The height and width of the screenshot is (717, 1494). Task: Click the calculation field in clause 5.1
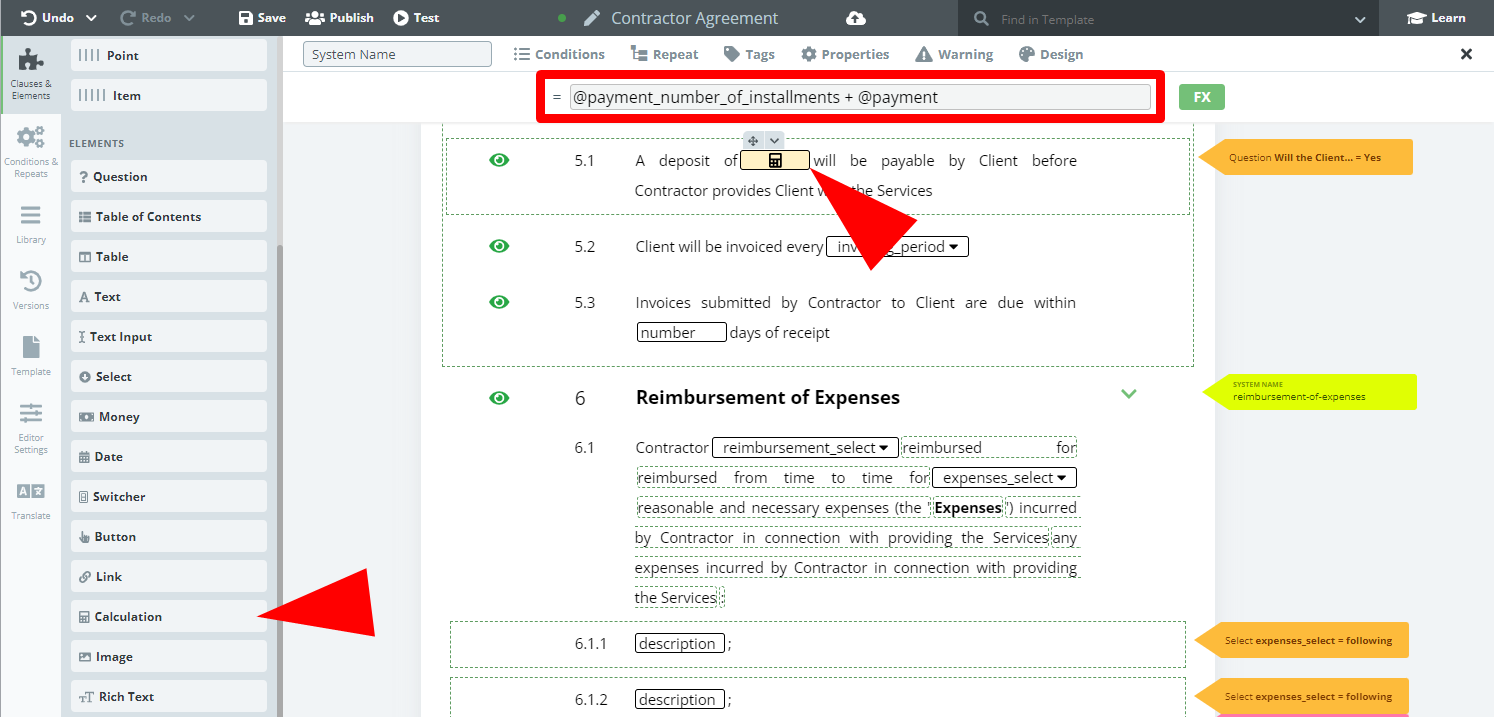(x=774, y=160)
